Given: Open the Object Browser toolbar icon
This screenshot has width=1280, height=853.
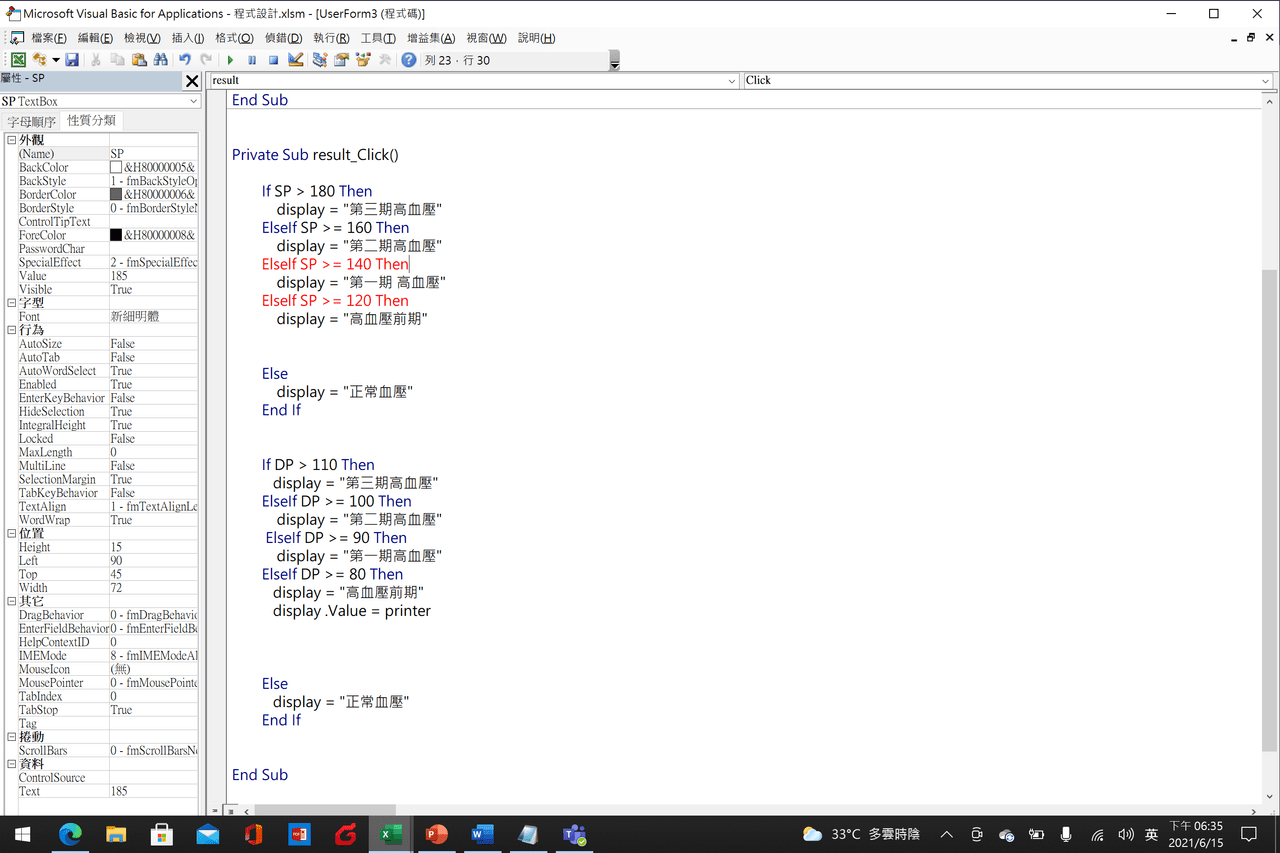Looking at the screenshot, I should 362,60.
